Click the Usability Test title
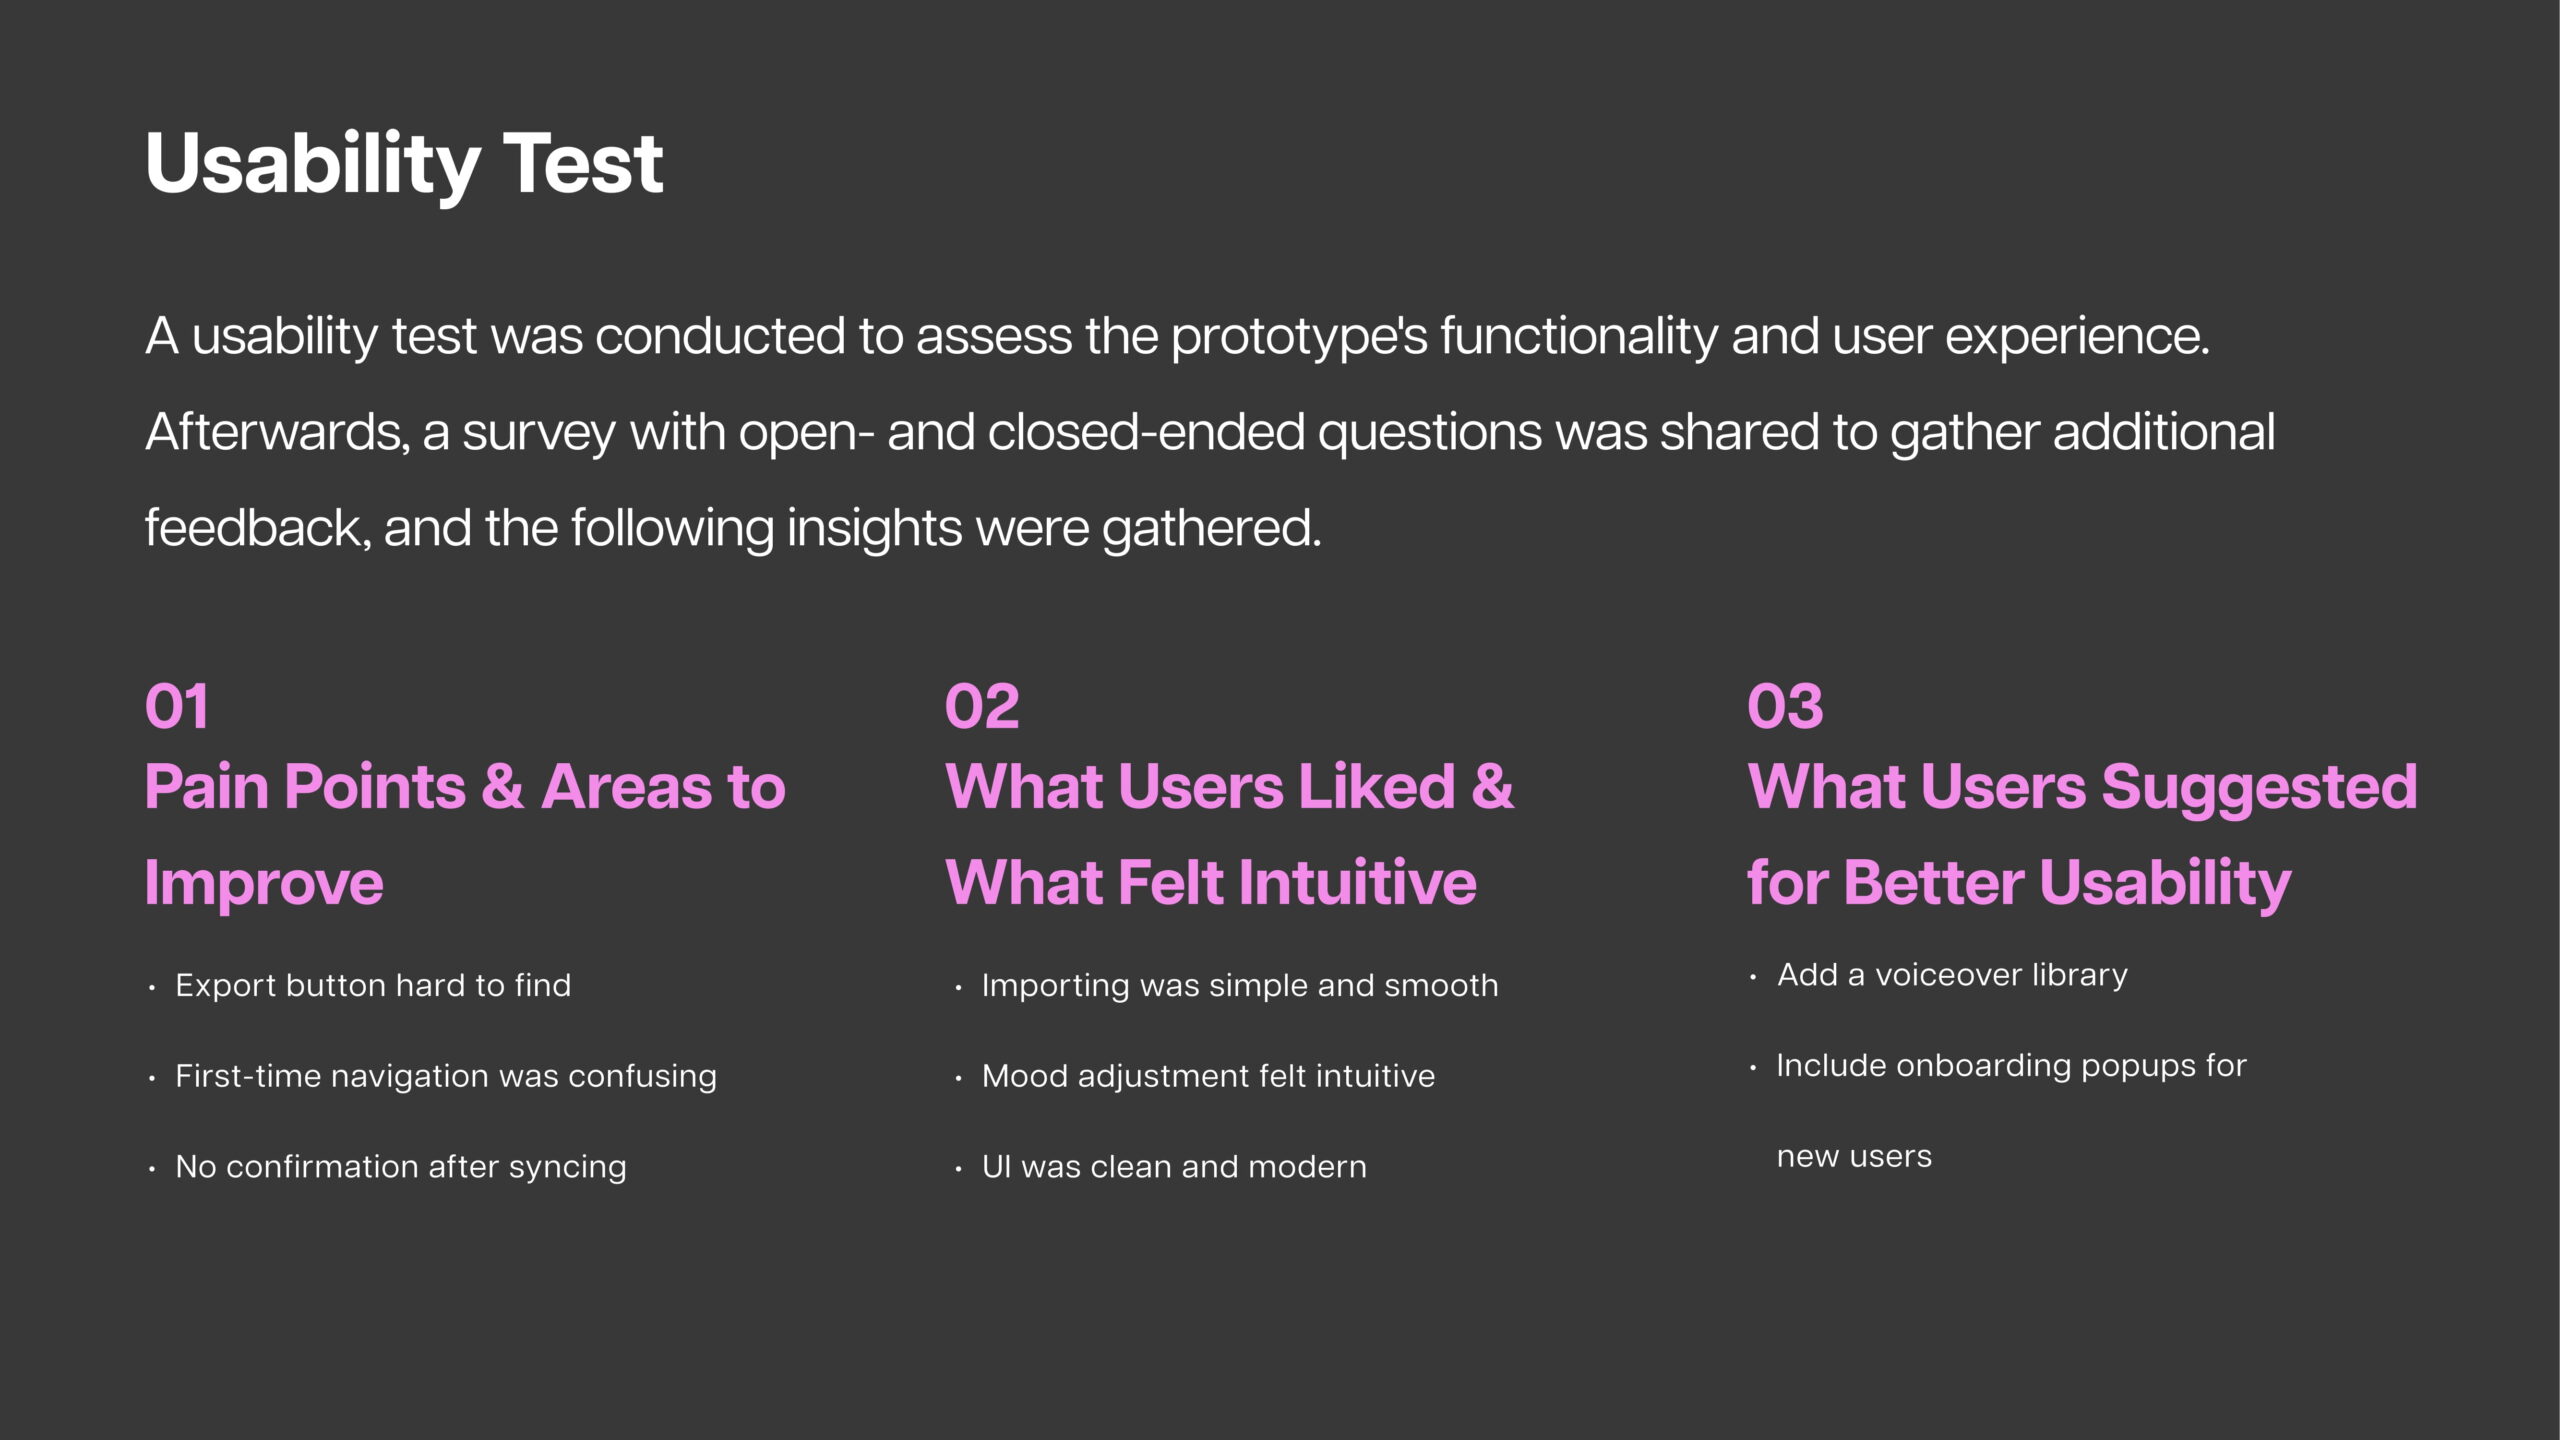The width and height of the screenshot is (2560, 1440). click(x=404, y=165)
